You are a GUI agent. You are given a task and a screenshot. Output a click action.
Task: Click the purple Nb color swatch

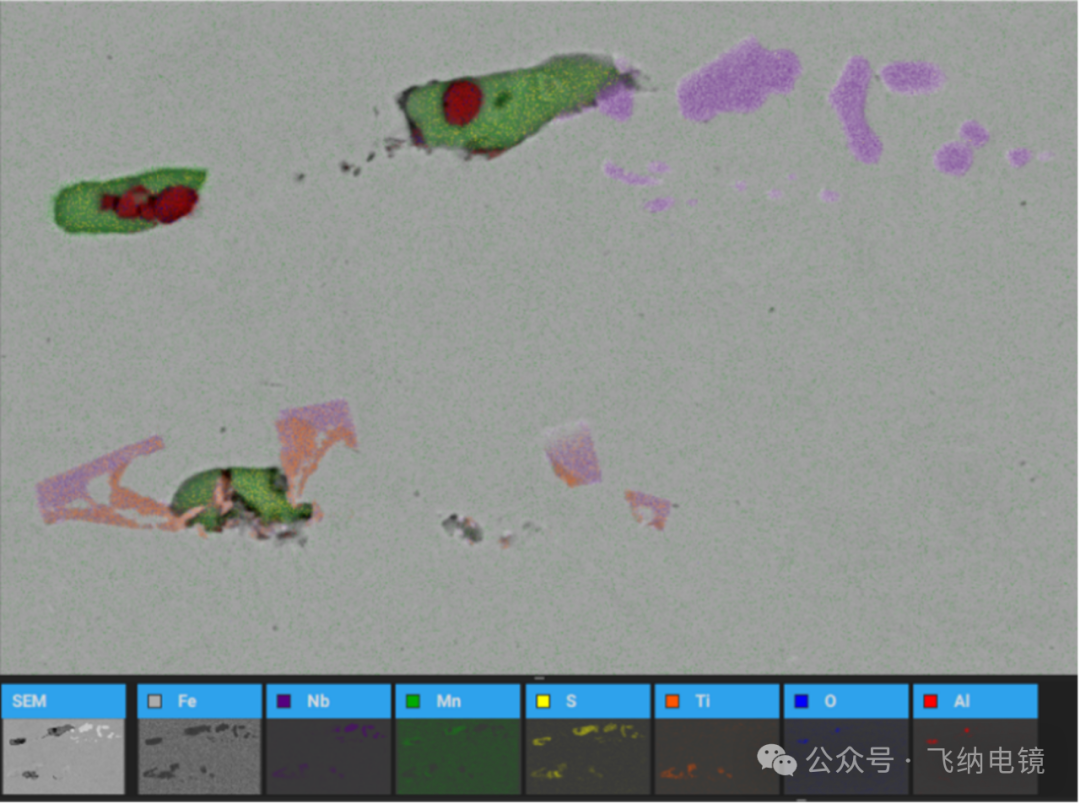(283, 701)
